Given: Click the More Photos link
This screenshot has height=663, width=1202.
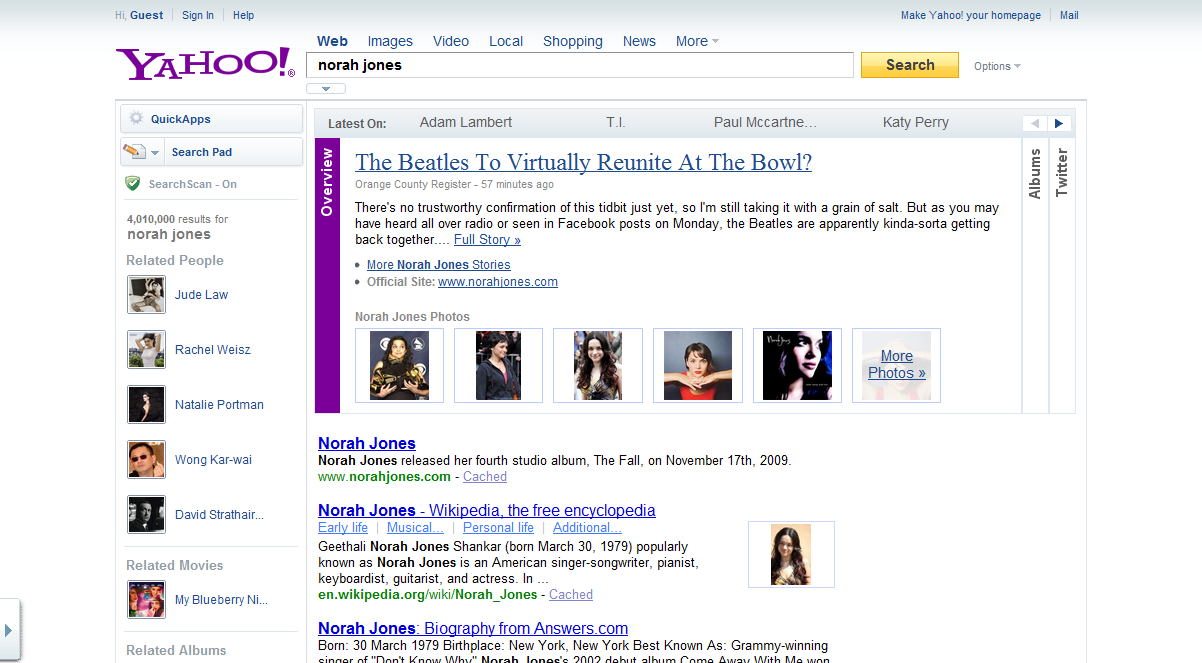Looking at the screenshot, I should coord(897,365).
